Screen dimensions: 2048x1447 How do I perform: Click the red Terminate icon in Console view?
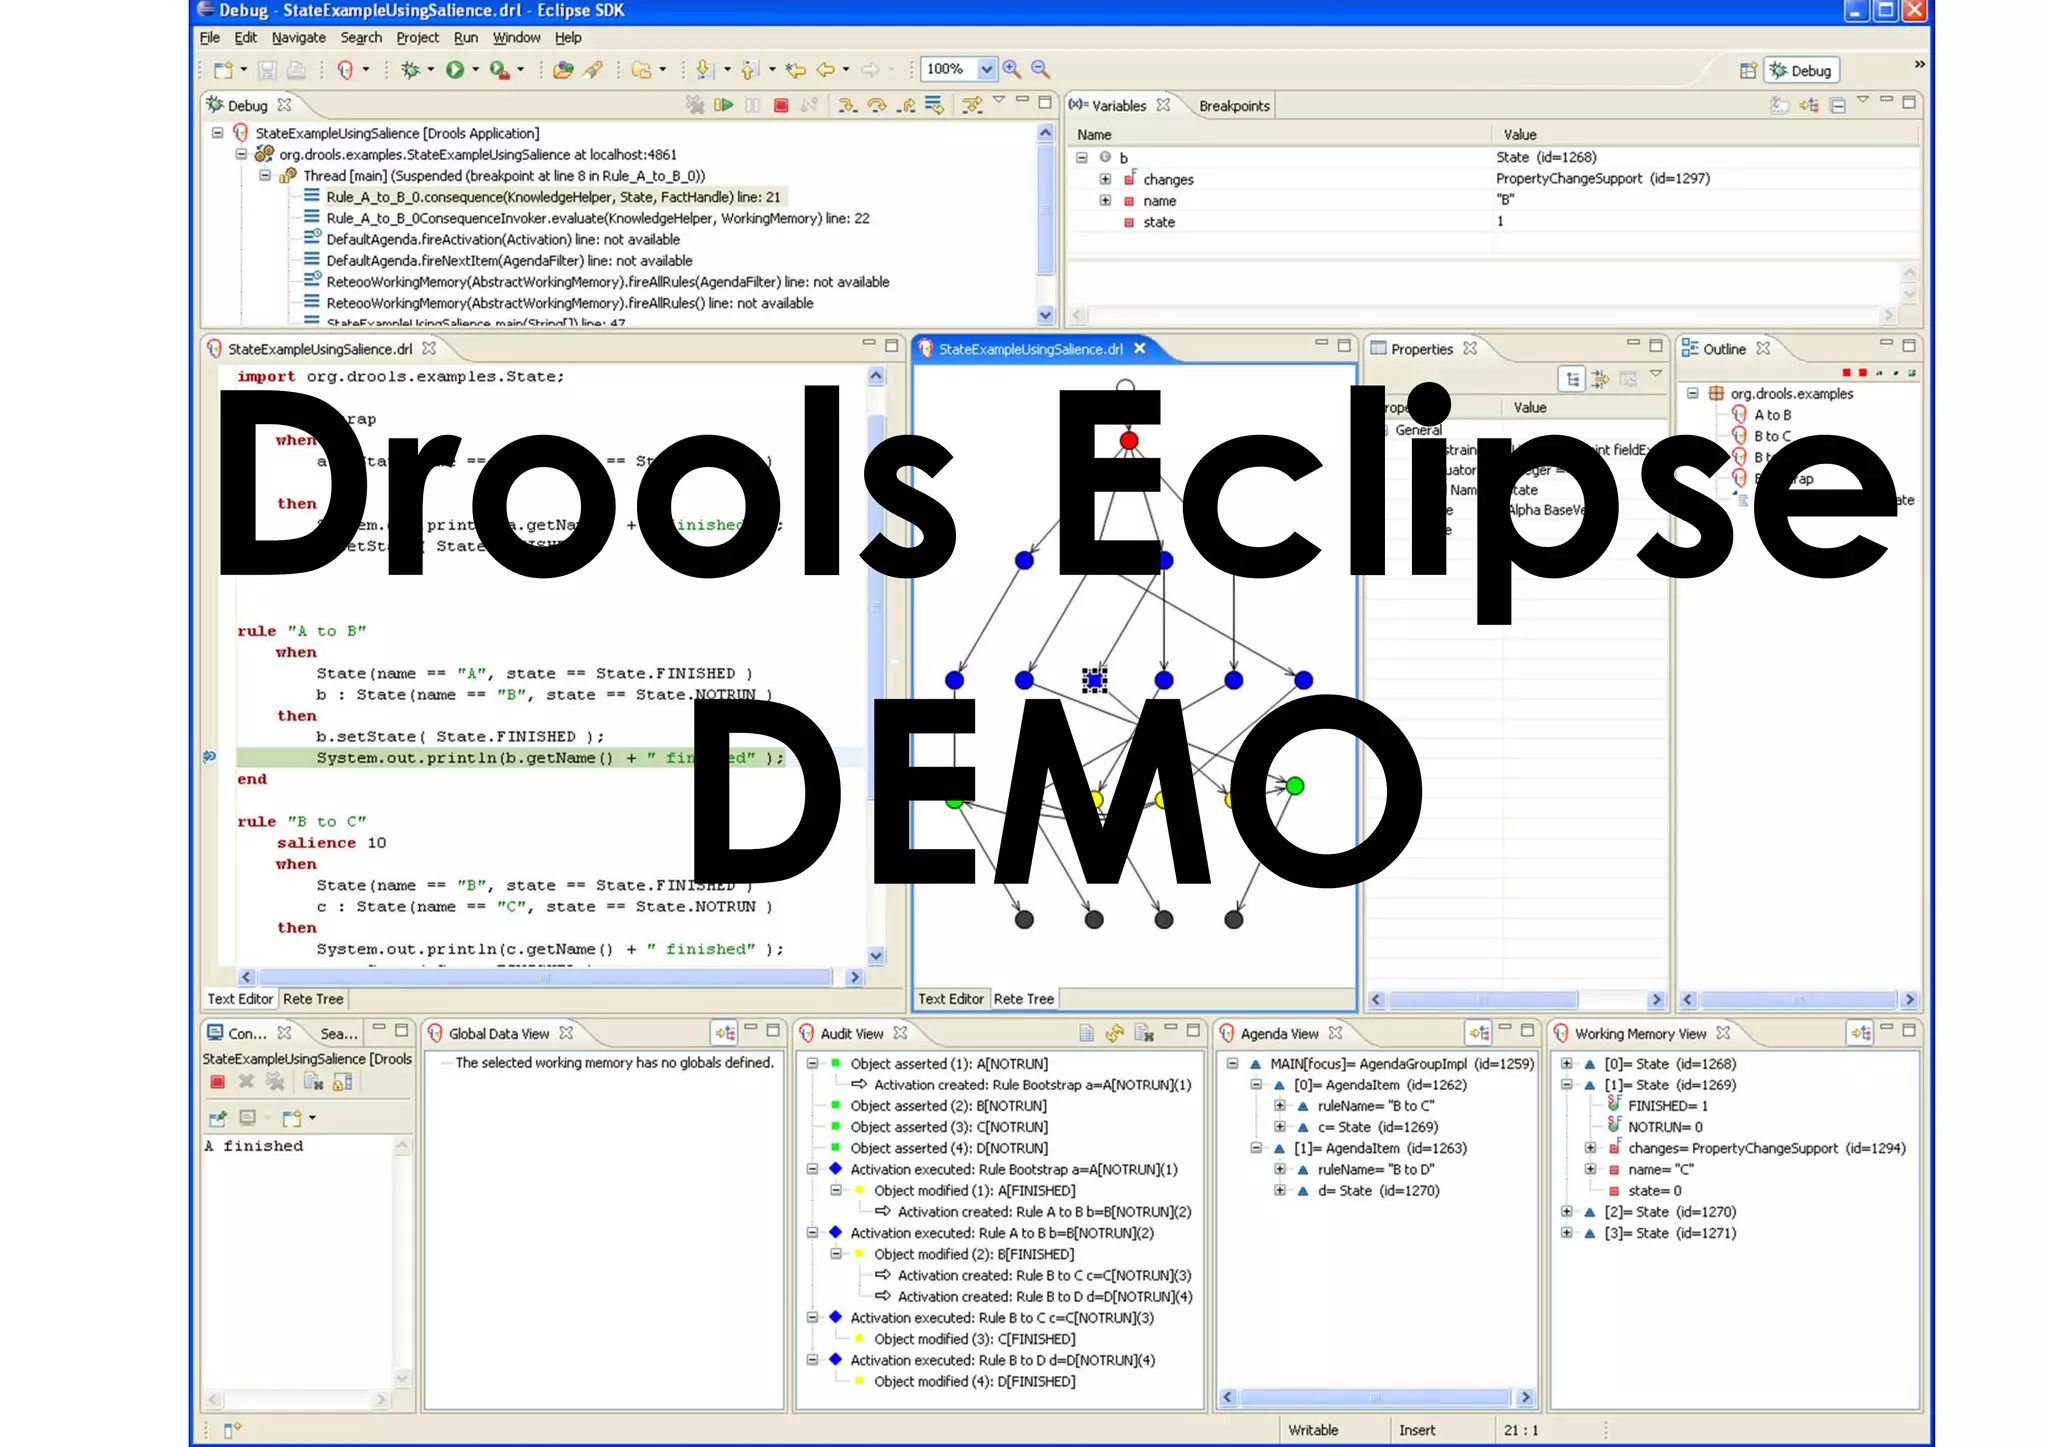[217, 1082]
